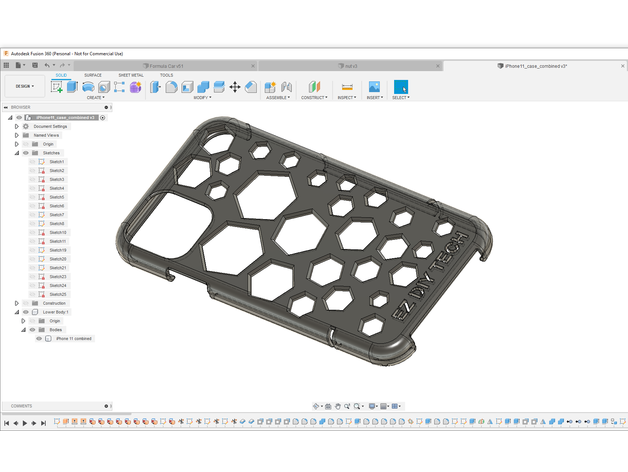Viewport: 628px width, 472px height.
Task: Toggle visibility of the Bodies folder
Action: click(32, 330)
